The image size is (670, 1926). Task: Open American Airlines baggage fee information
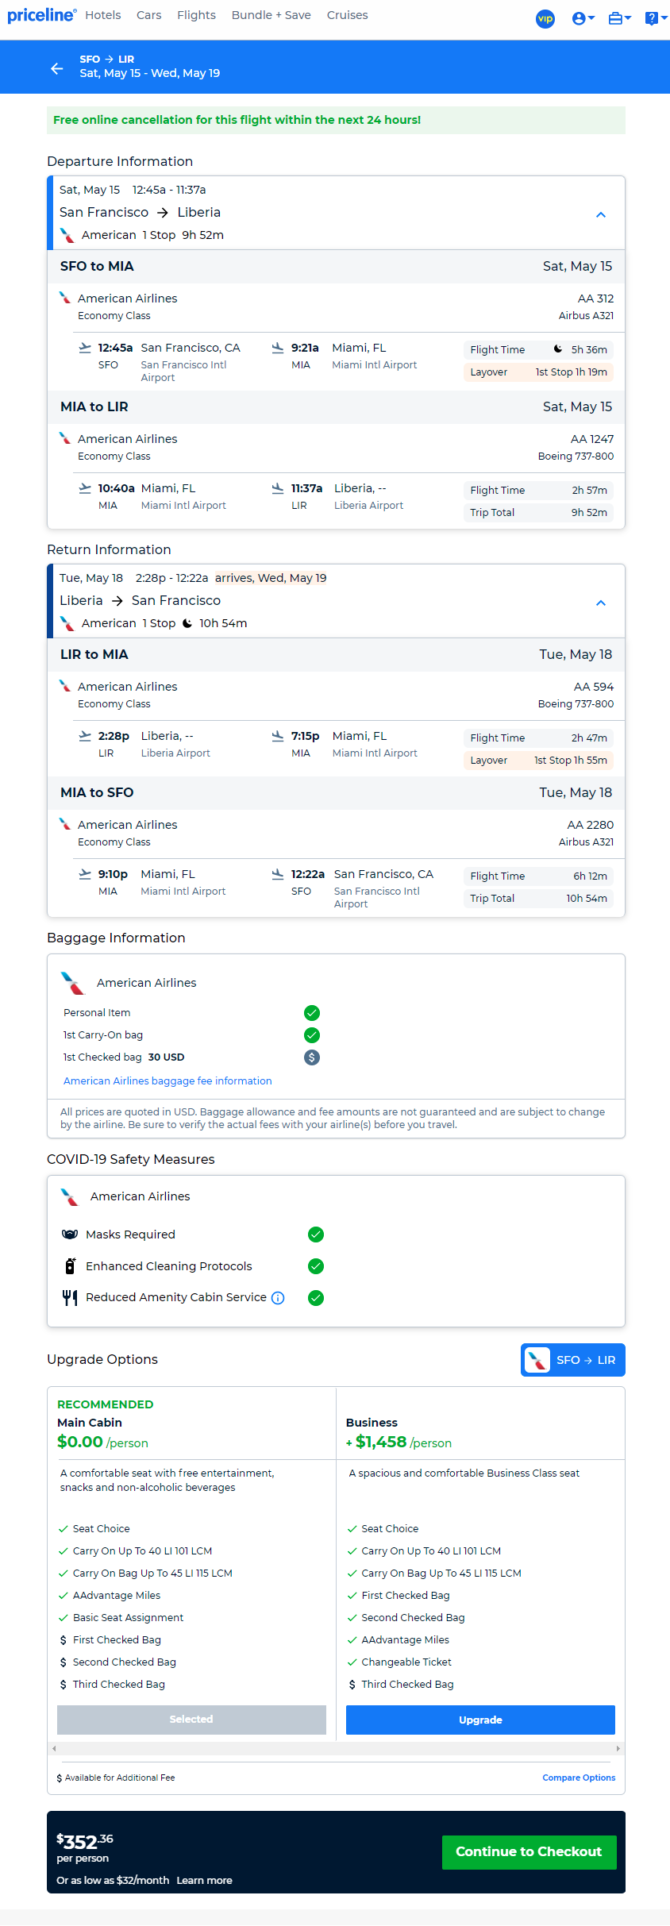168,1081
